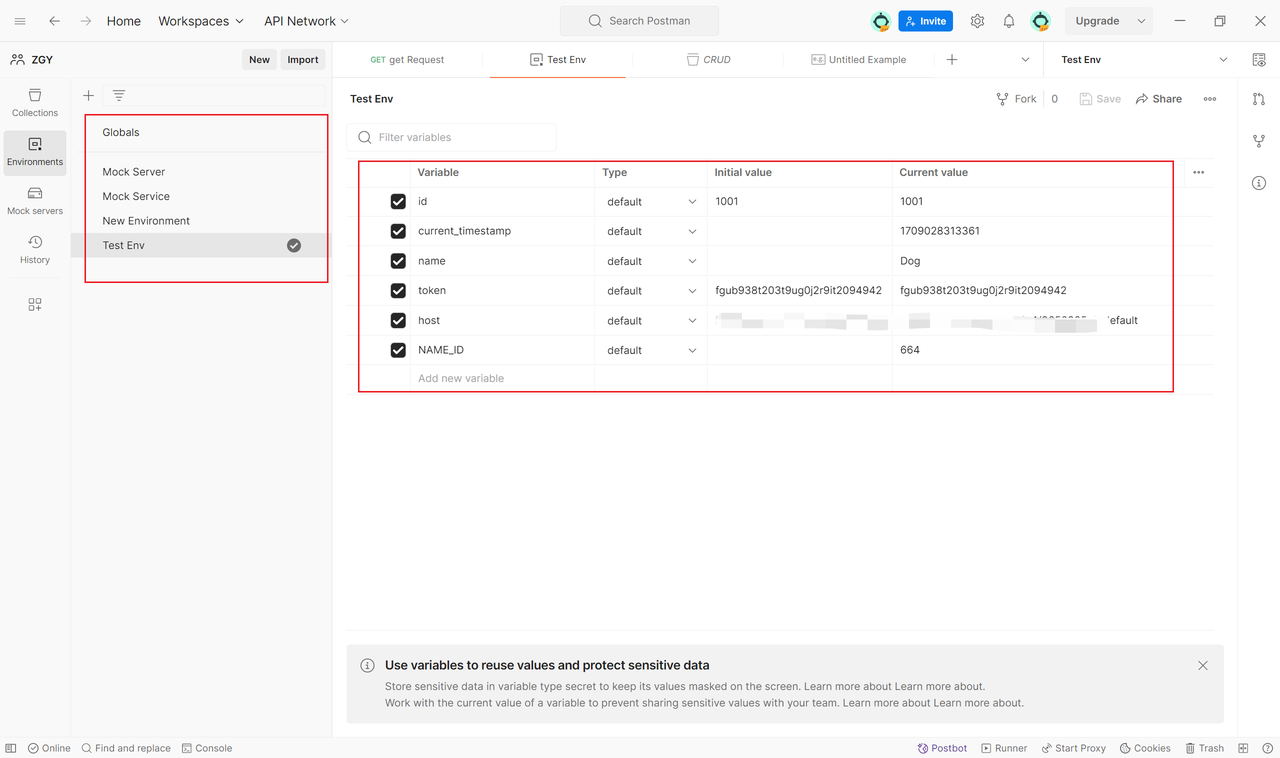Create a new environment with plus icon
The width and height of the screenshot is (1280, 758).
tap(88, 96)
